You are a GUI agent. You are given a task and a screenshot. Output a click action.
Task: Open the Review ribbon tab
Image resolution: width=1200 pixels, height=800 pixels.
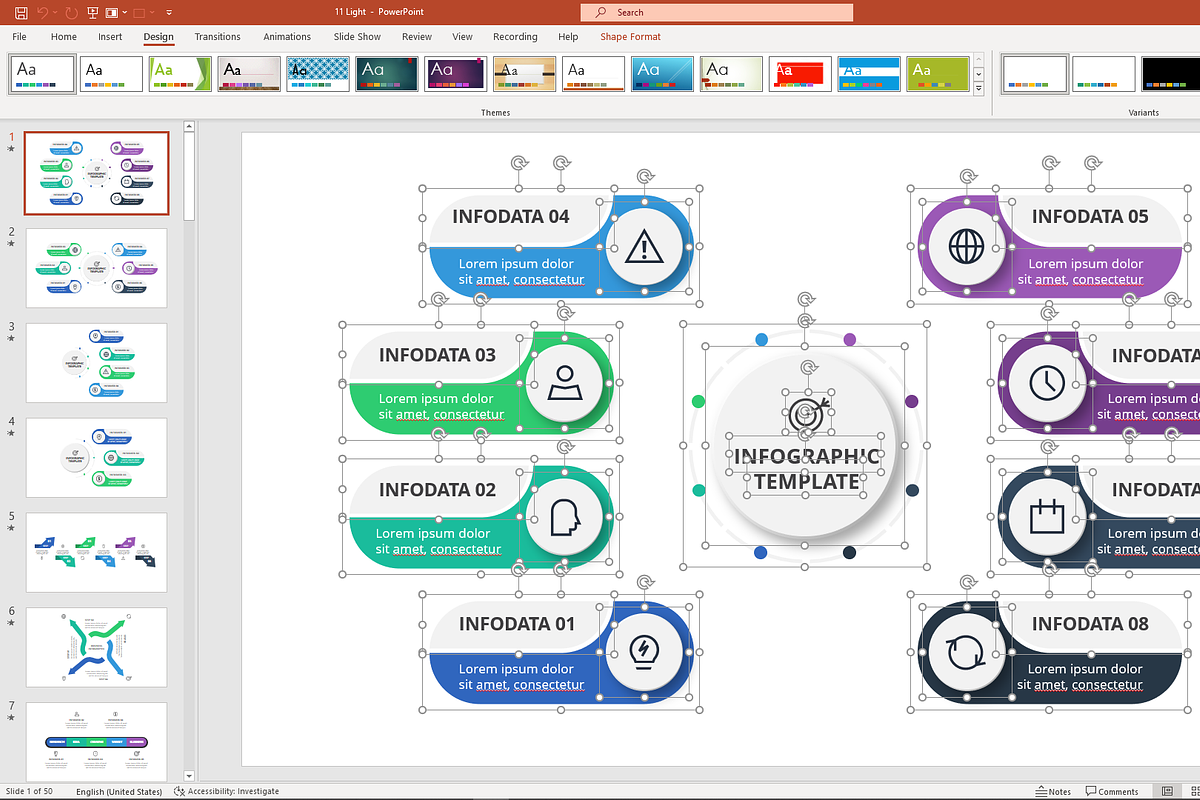click(x=417, y=37)
